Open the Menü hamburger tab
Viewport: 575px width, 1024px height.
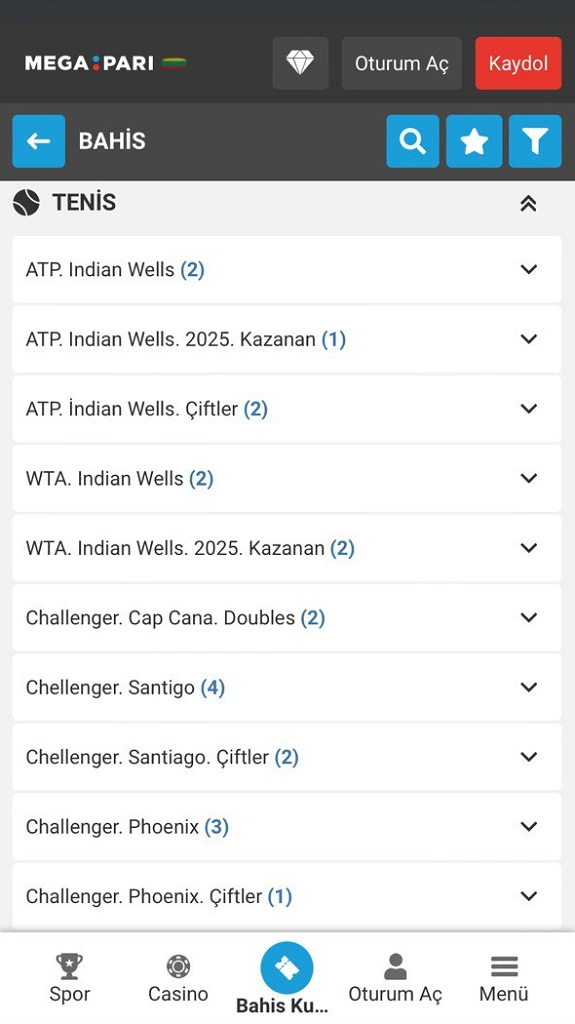pos(504,978)
